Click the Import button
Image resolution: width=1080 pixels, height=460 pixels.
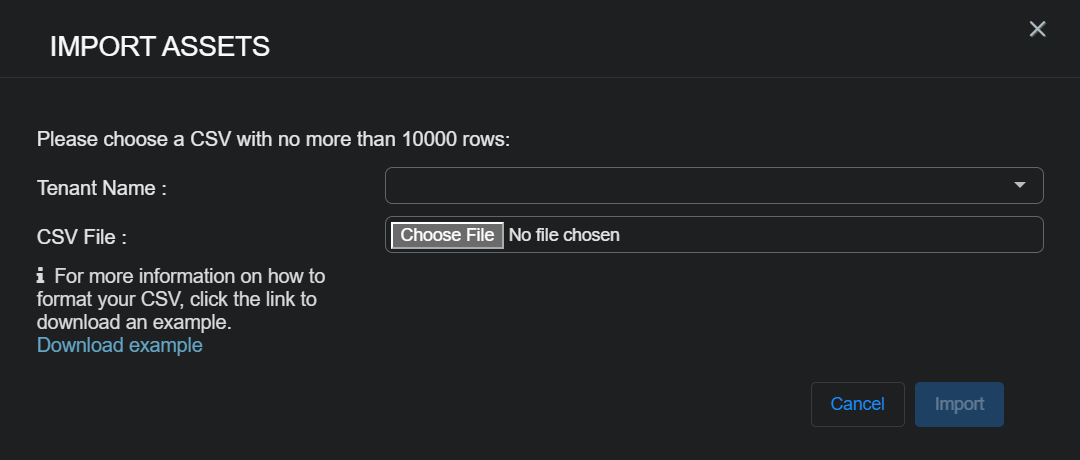[x=959, y=404]
